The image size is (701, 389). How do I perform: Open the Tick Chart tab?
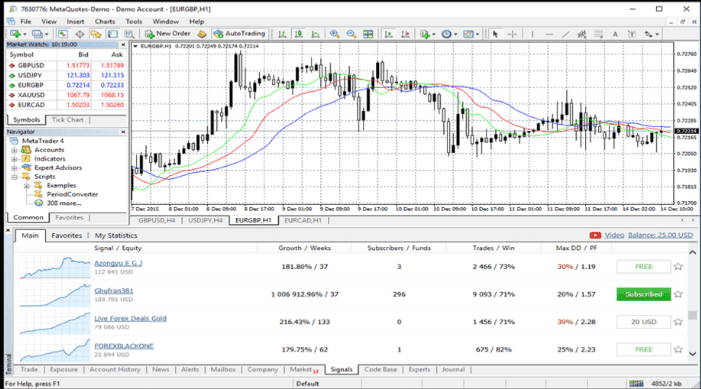point(68,120)
